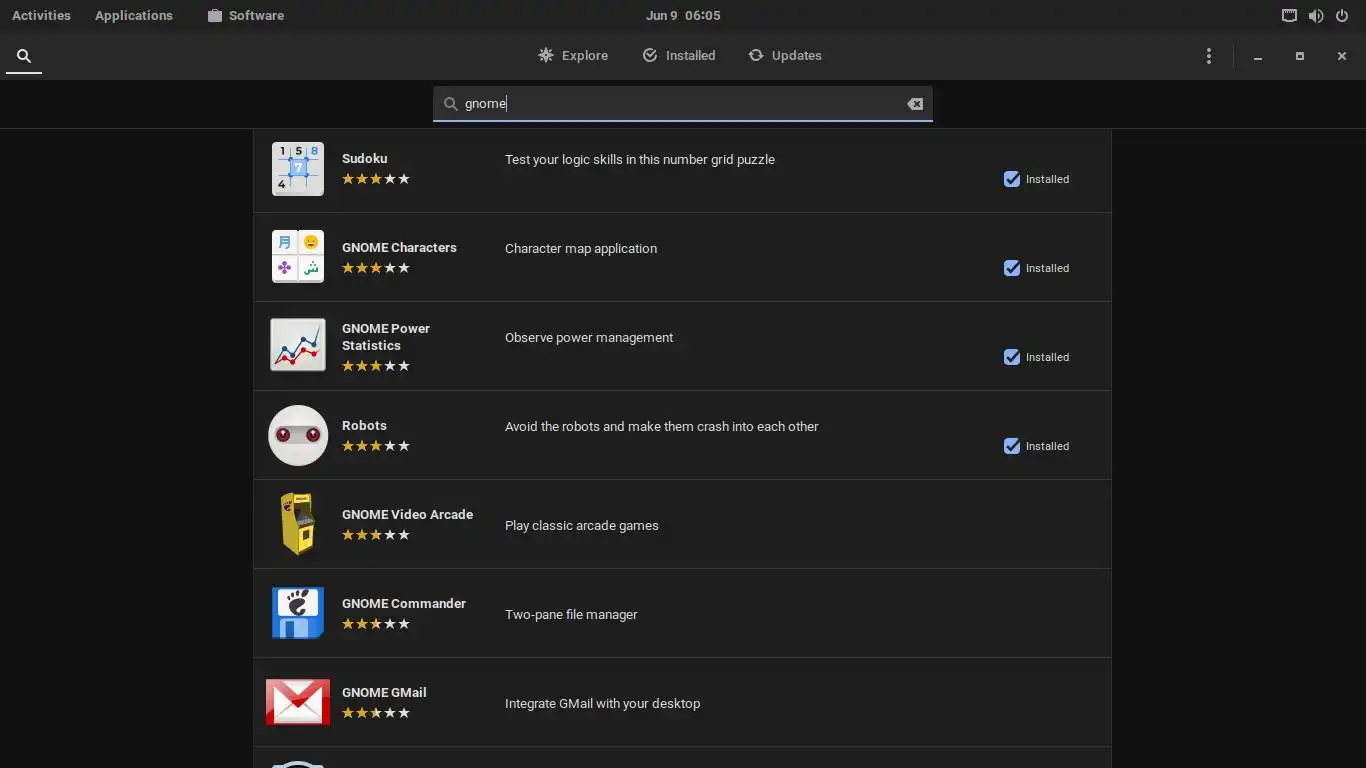Open the GNOME Characters title
Image resolution: width=1366 pixels, height=768 pixels.
coord(399,248)
